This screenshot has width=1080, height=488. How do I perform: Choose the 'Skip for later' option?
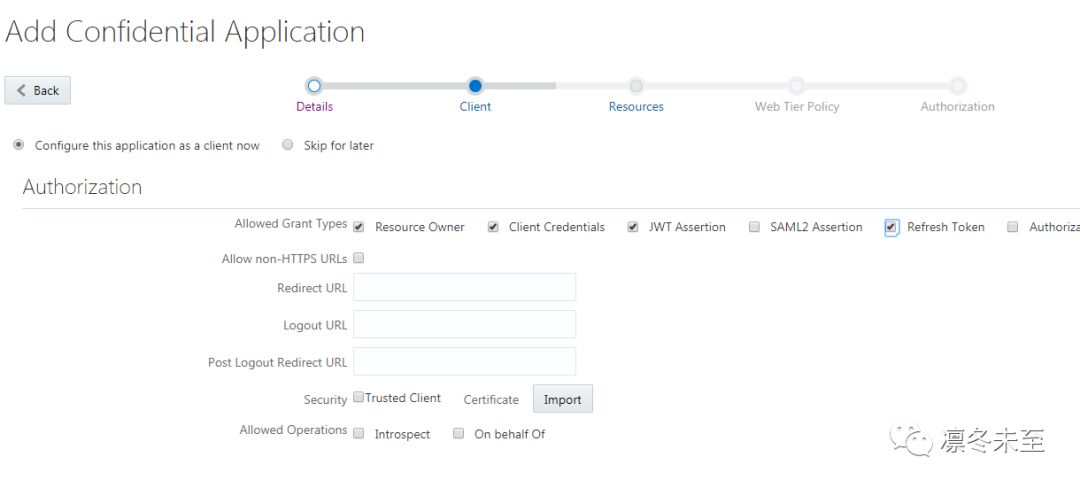click(288, 145)
